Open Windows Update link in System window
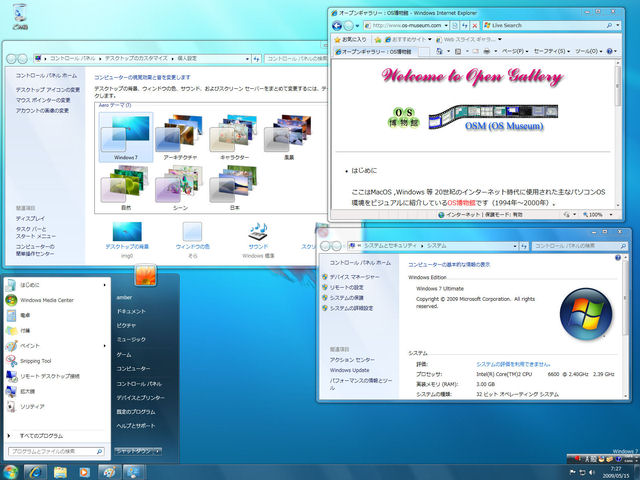Viewport: 640px width, 480px height. click(349, 370)
